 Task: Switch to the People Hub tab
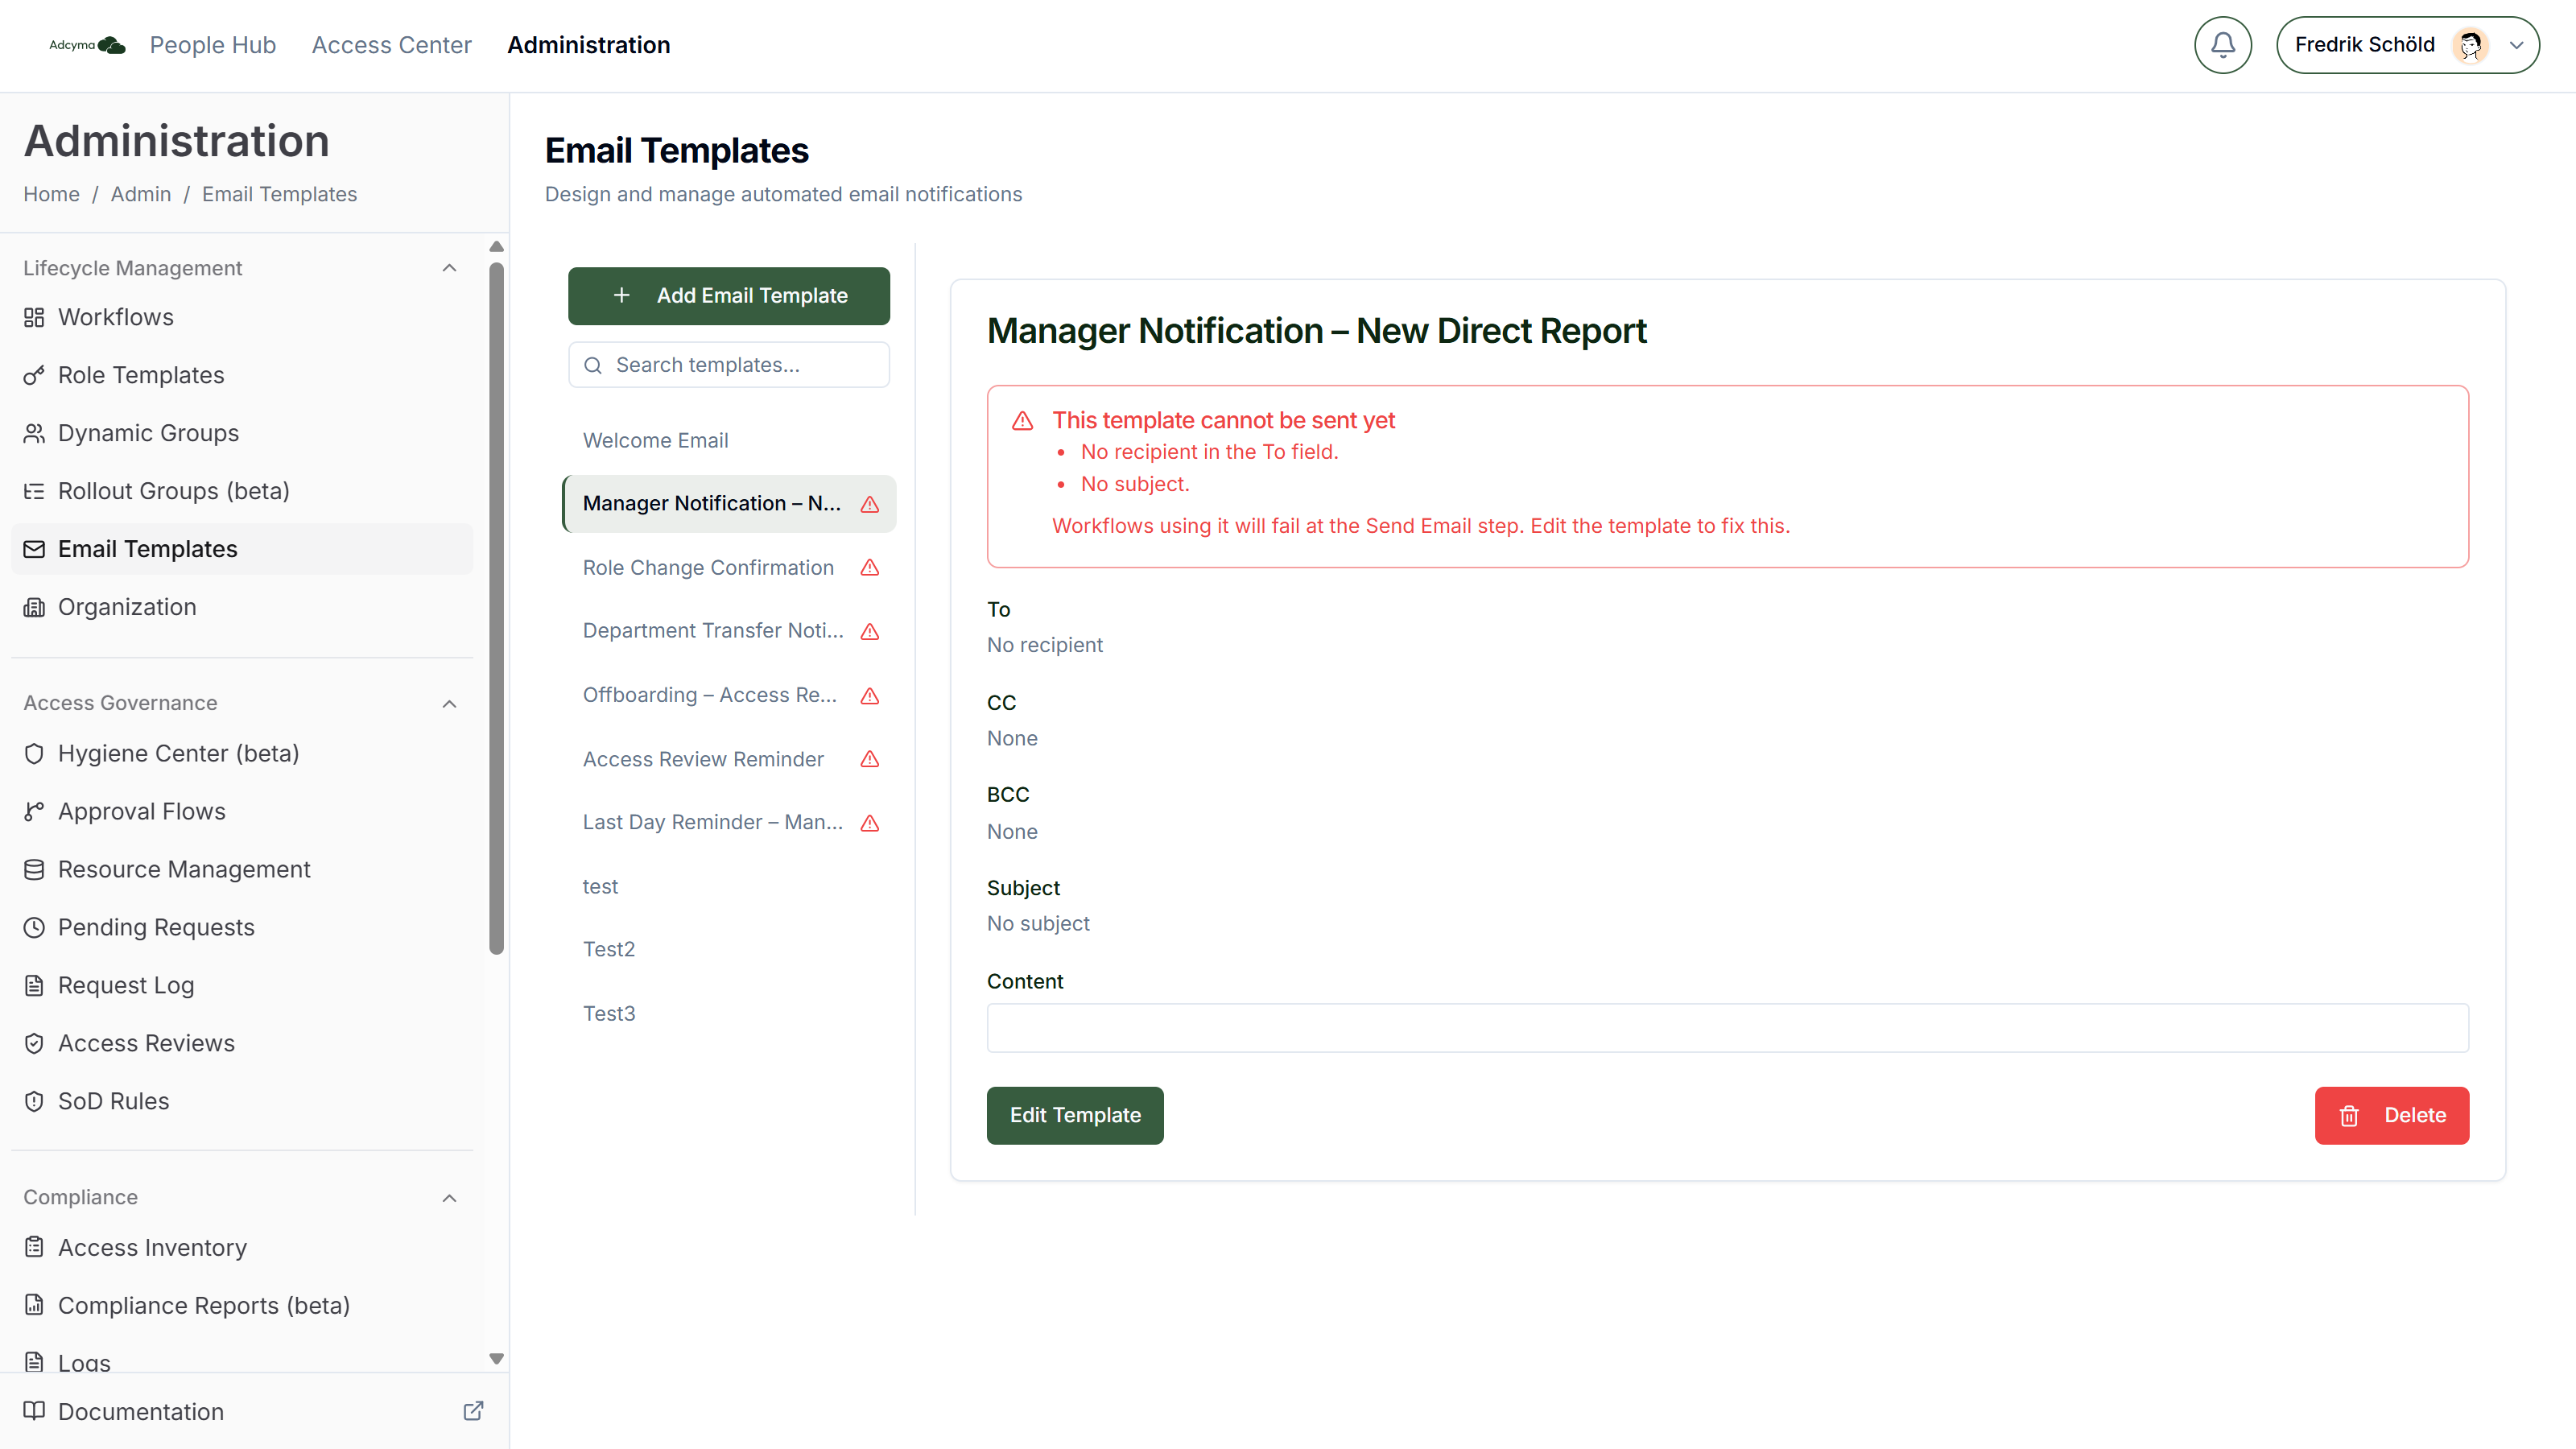pos(212,45)
